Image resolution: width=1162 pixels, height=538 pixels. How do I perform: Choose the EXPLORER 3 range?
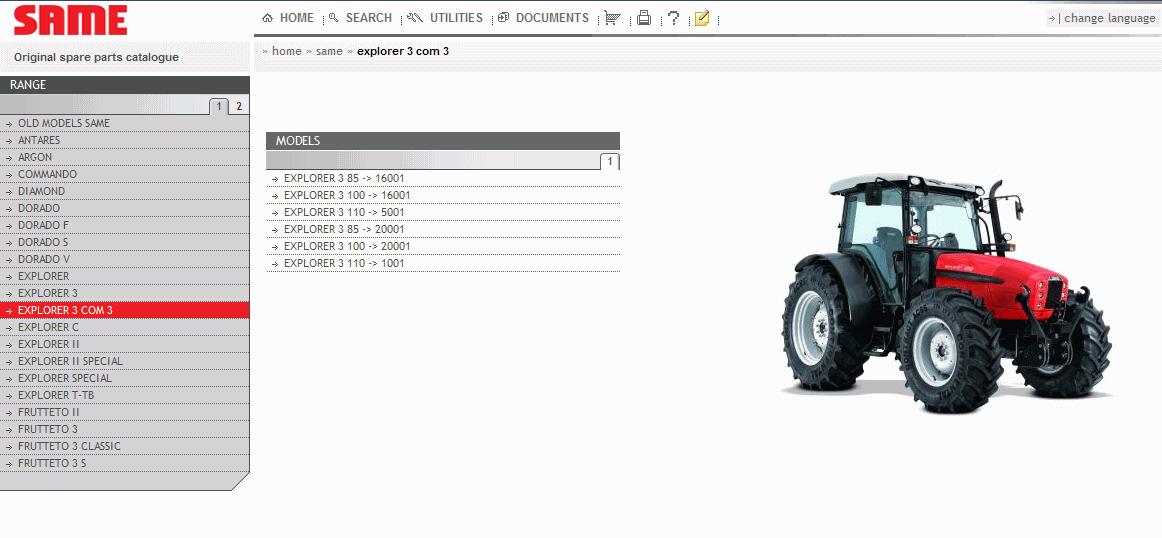(124, 293)
